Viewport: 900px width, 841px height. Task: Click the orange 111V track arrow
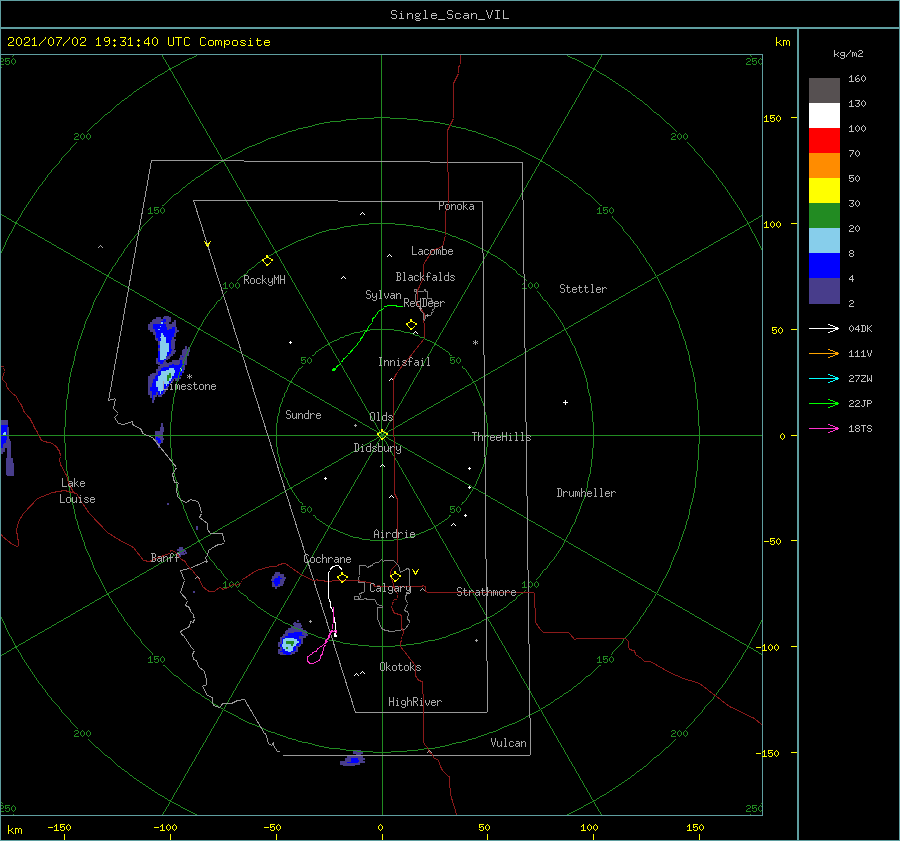(824, 354)
